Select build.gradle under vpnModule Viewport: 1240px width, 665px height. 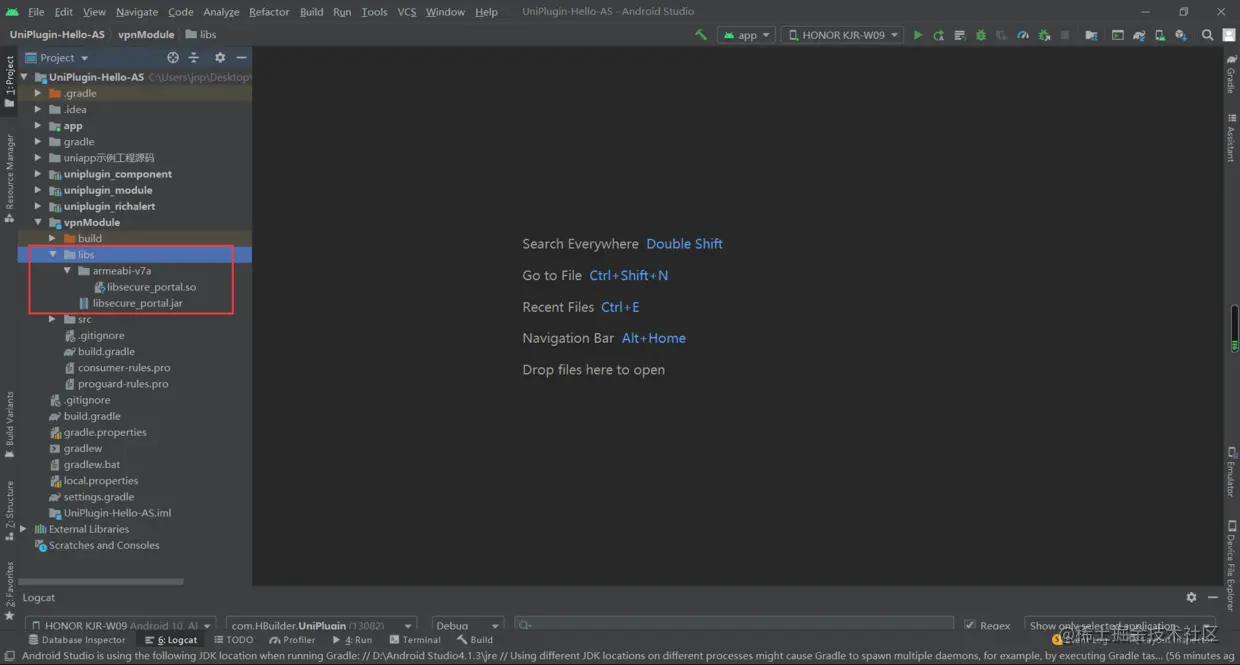(x=106, y=351)
